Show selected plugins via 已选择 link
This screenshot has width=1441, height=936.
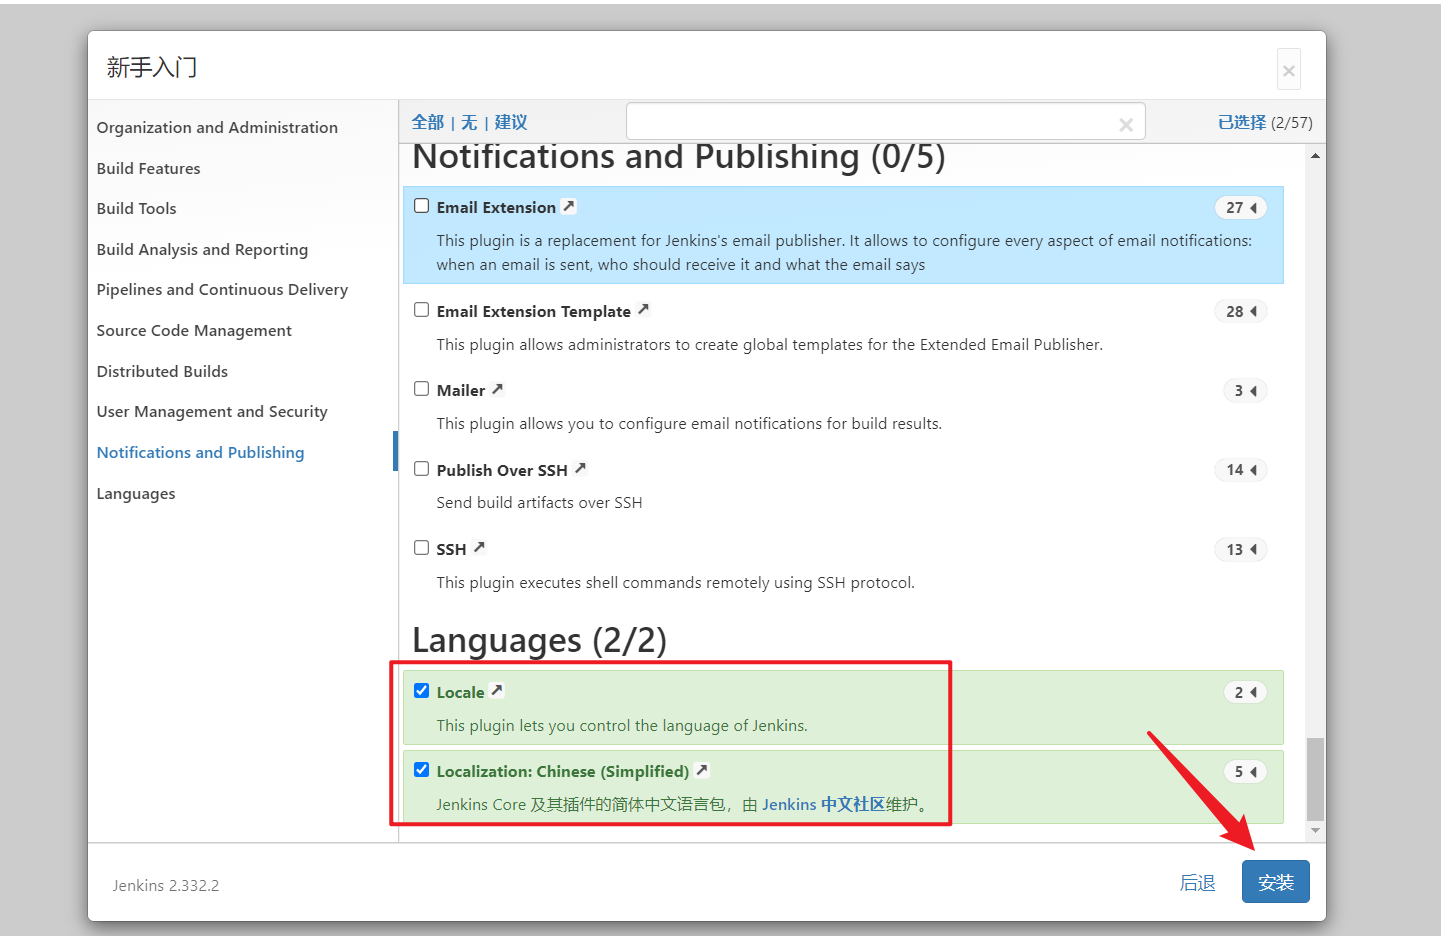[1242, 122]
